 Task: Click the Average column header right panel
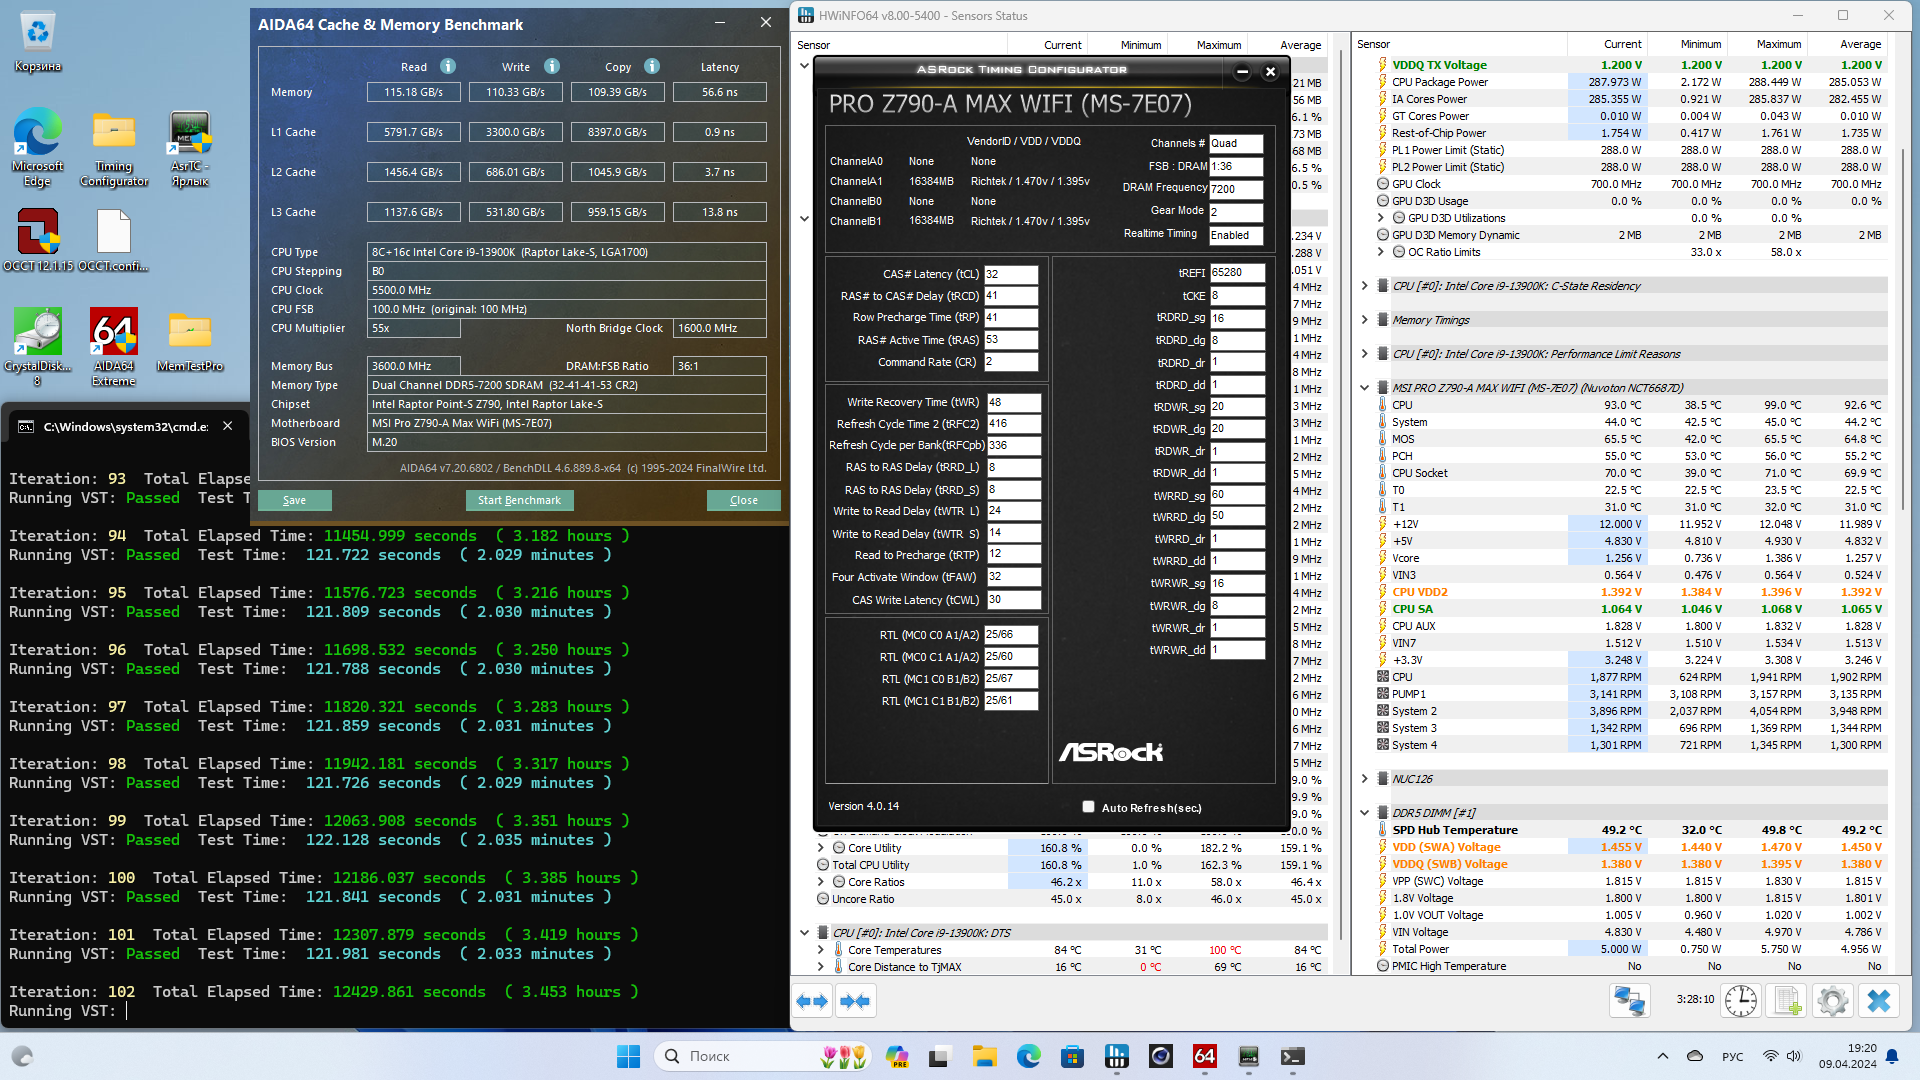(1860, 44)
